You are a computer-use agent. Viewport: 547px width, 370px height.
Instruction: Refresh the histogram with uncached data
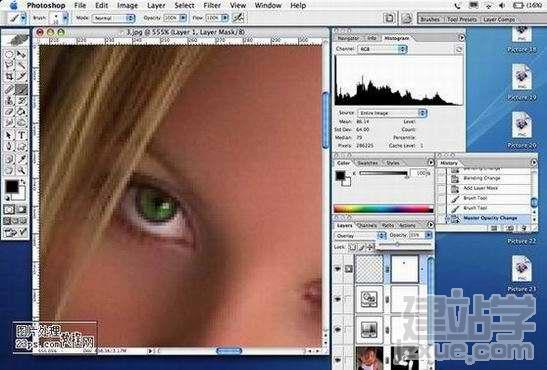pyautogui.click(x=459, y=50)
